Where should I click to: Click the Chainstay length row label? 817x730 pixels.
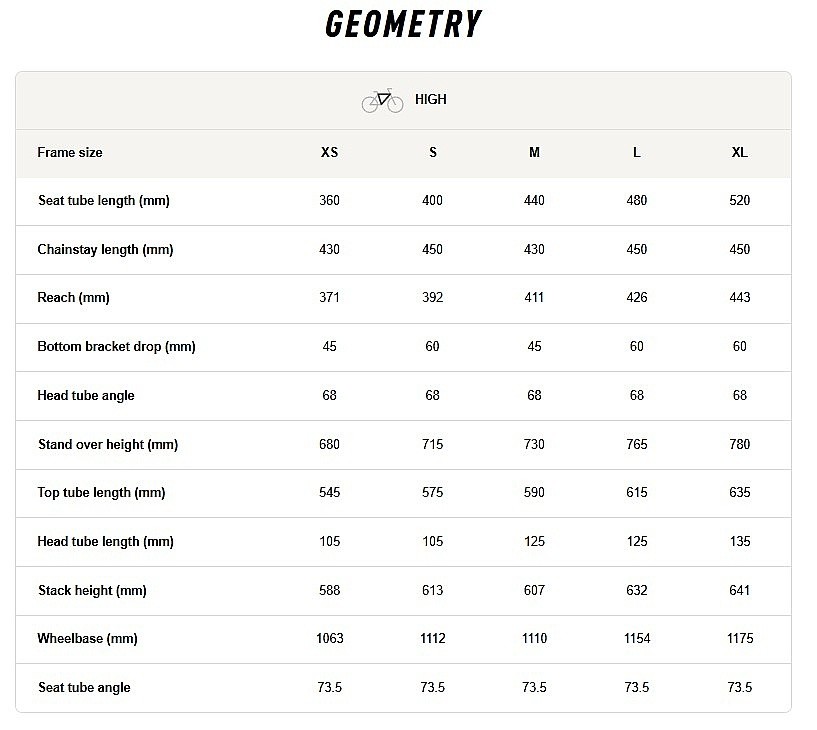pos(105,250)
